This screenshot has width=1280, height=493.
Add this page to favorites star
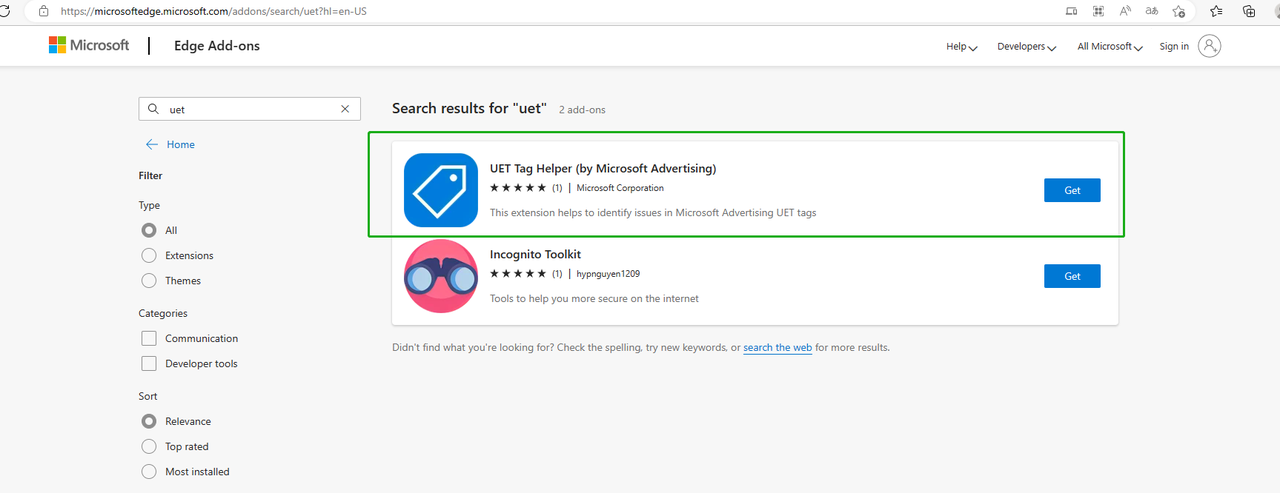[1179, 11]
